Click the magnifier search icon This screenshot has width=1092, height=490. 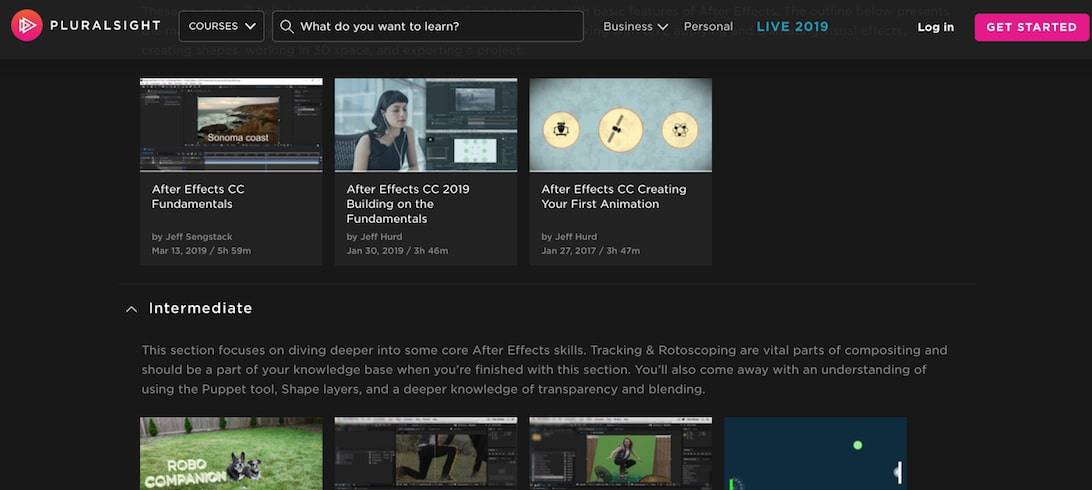[x=286, y=26]
